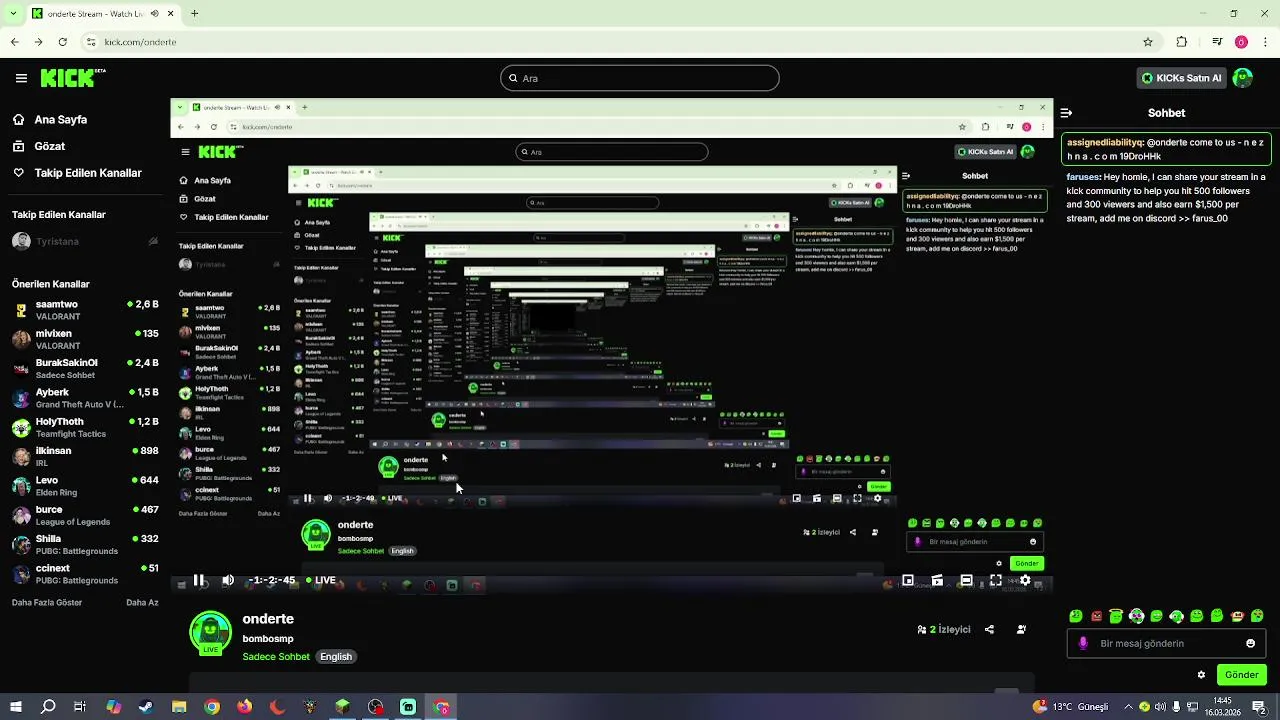Collapse list with Daha Az

click(x=142, y=603)
